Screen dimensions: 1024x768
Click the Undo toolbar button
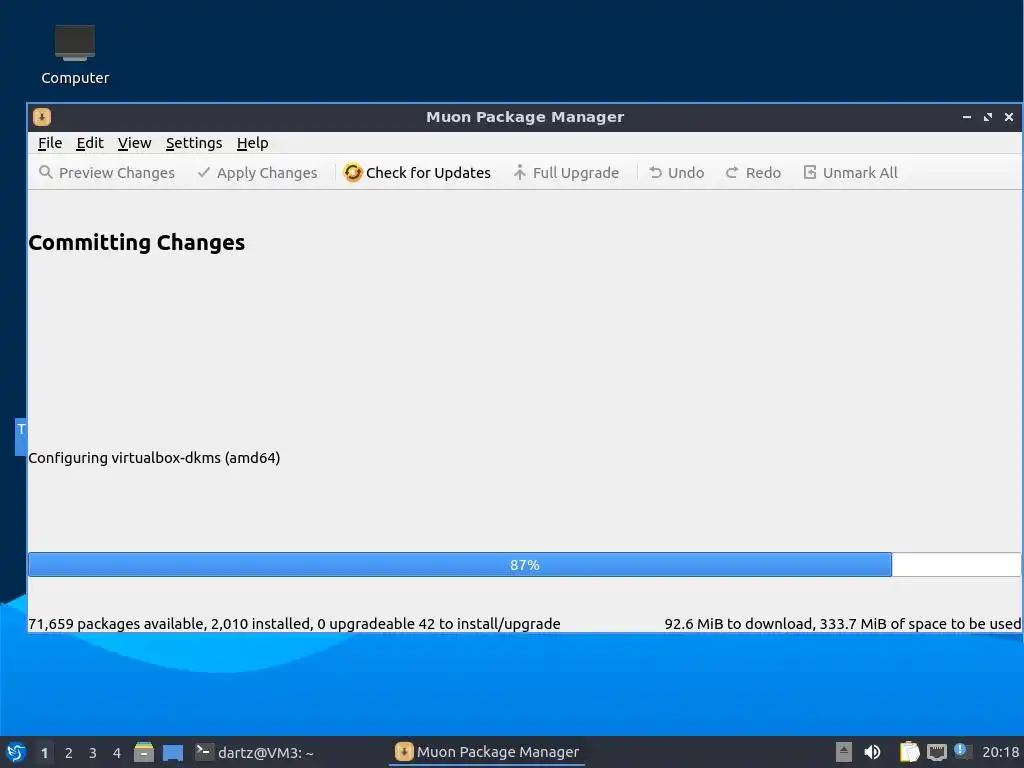click(x=677, y=172)
